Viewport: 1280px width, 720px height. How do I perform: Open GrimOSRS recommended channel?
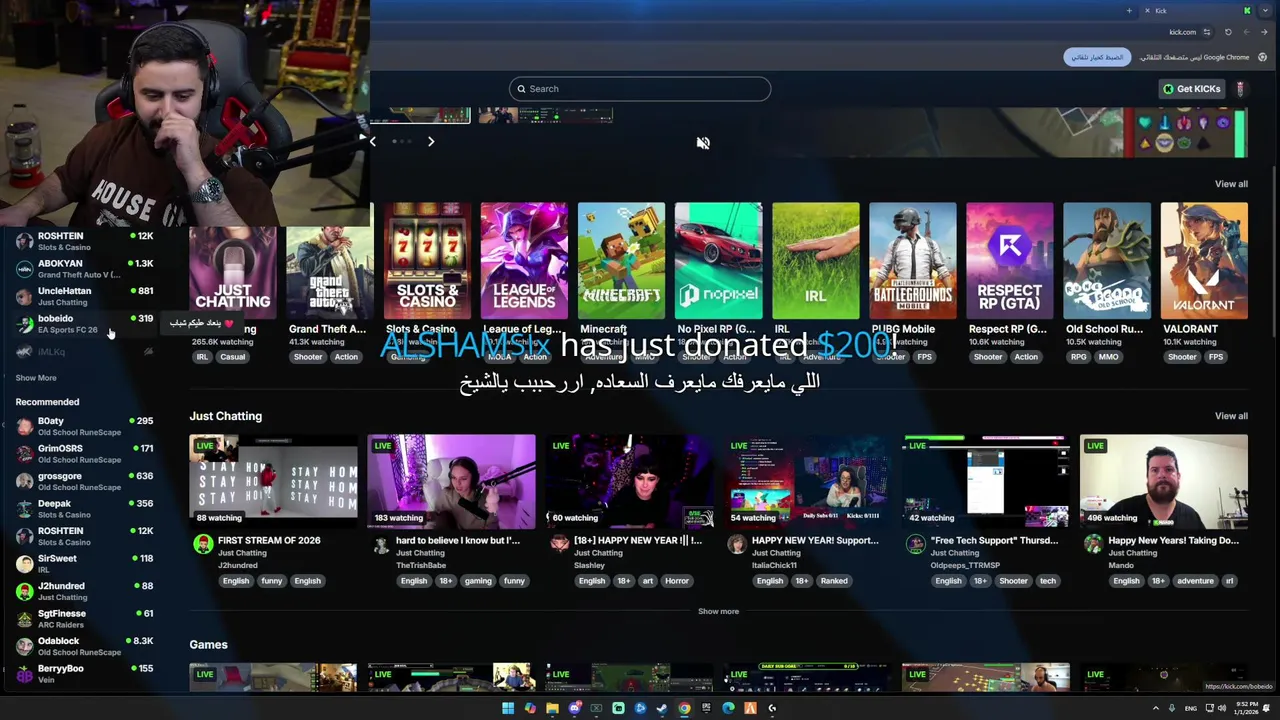(85, 454)
